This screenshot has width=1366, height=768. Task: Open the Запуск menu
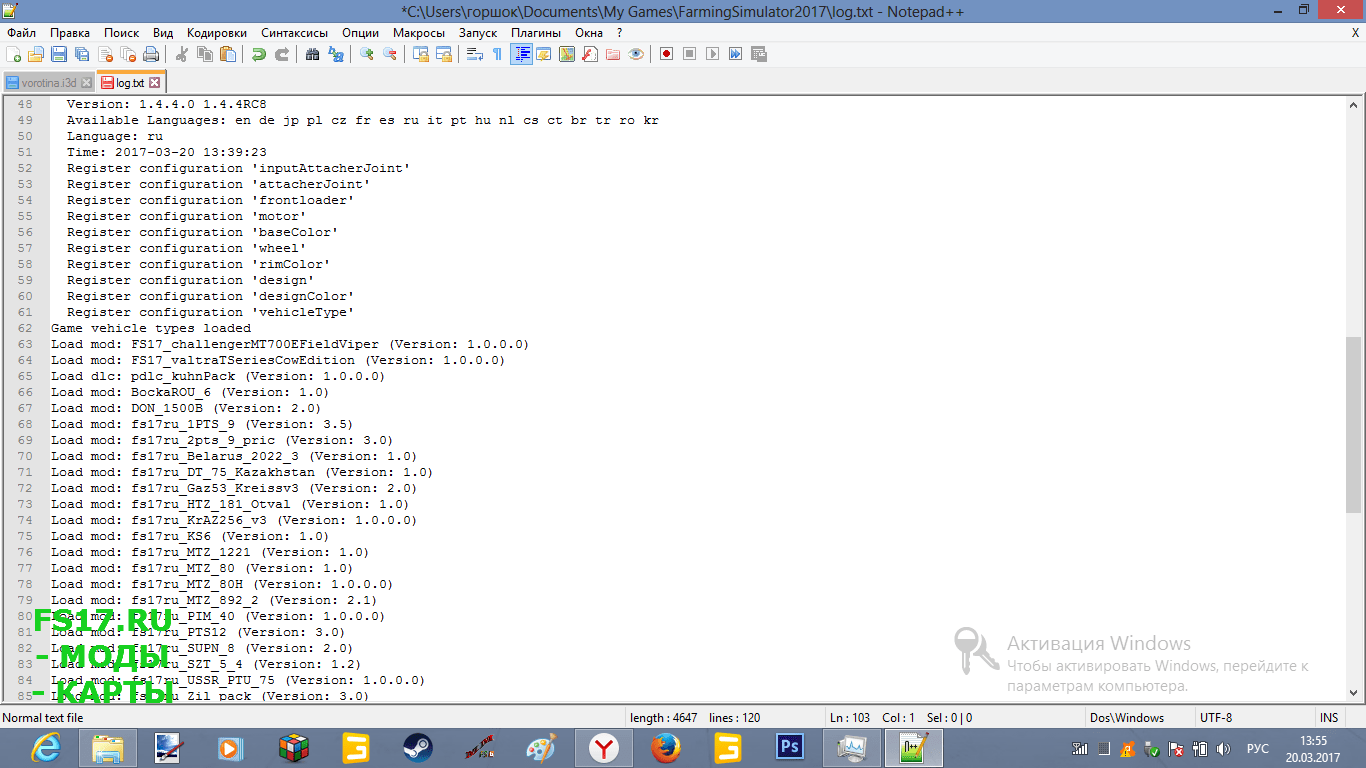pyautogui.click(x=478, y=33)
